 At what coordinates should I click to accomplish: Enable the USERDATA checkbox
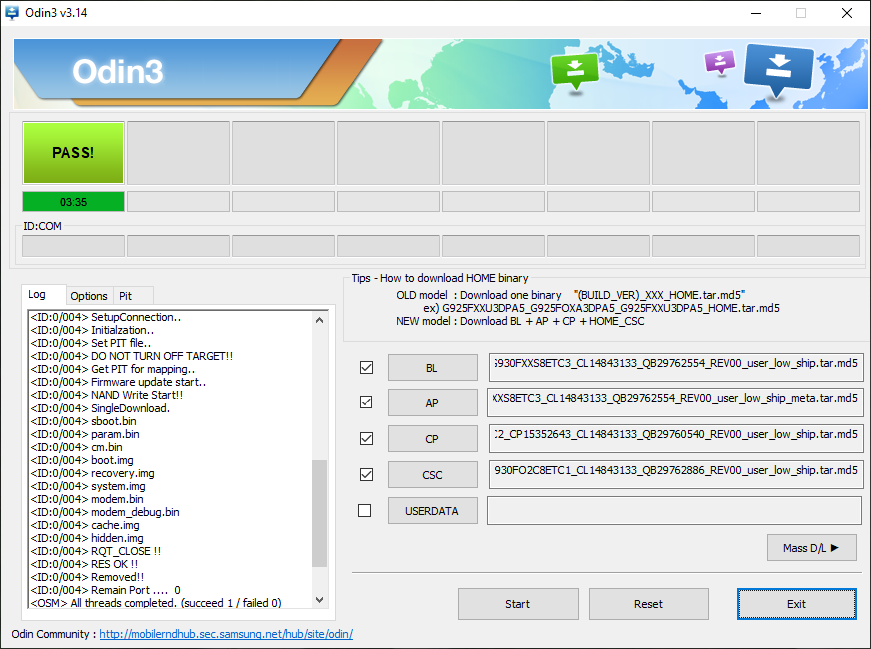pos(365,511)
